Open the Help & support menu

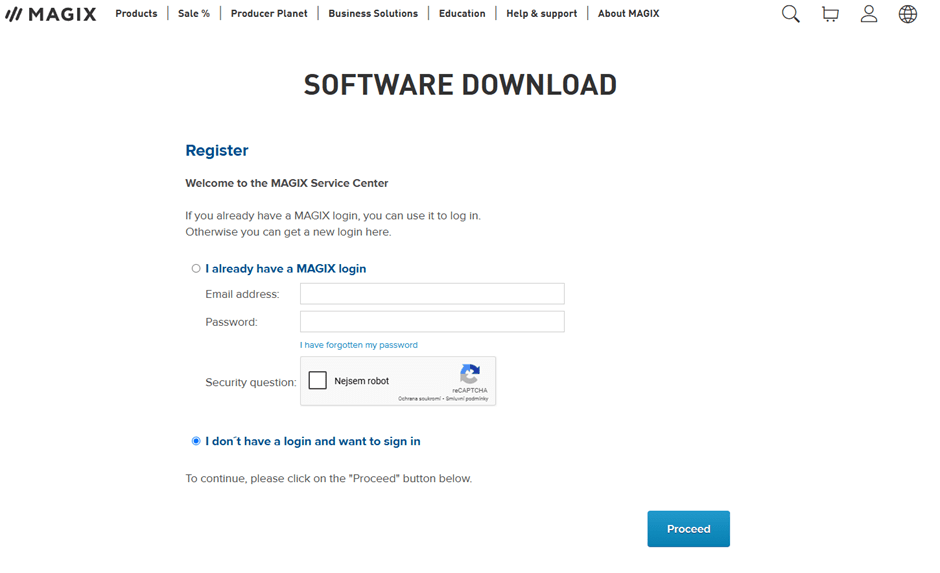(x=541, y=14)
